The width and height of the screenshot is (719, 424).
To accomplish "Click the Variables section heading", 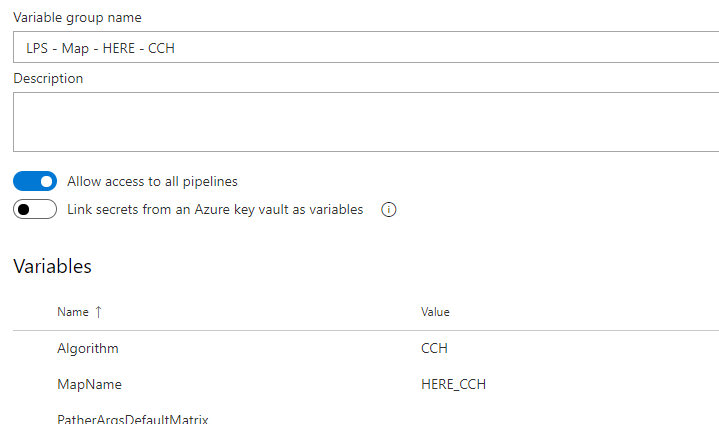I will pyautogui.click(x=52, y=266).
